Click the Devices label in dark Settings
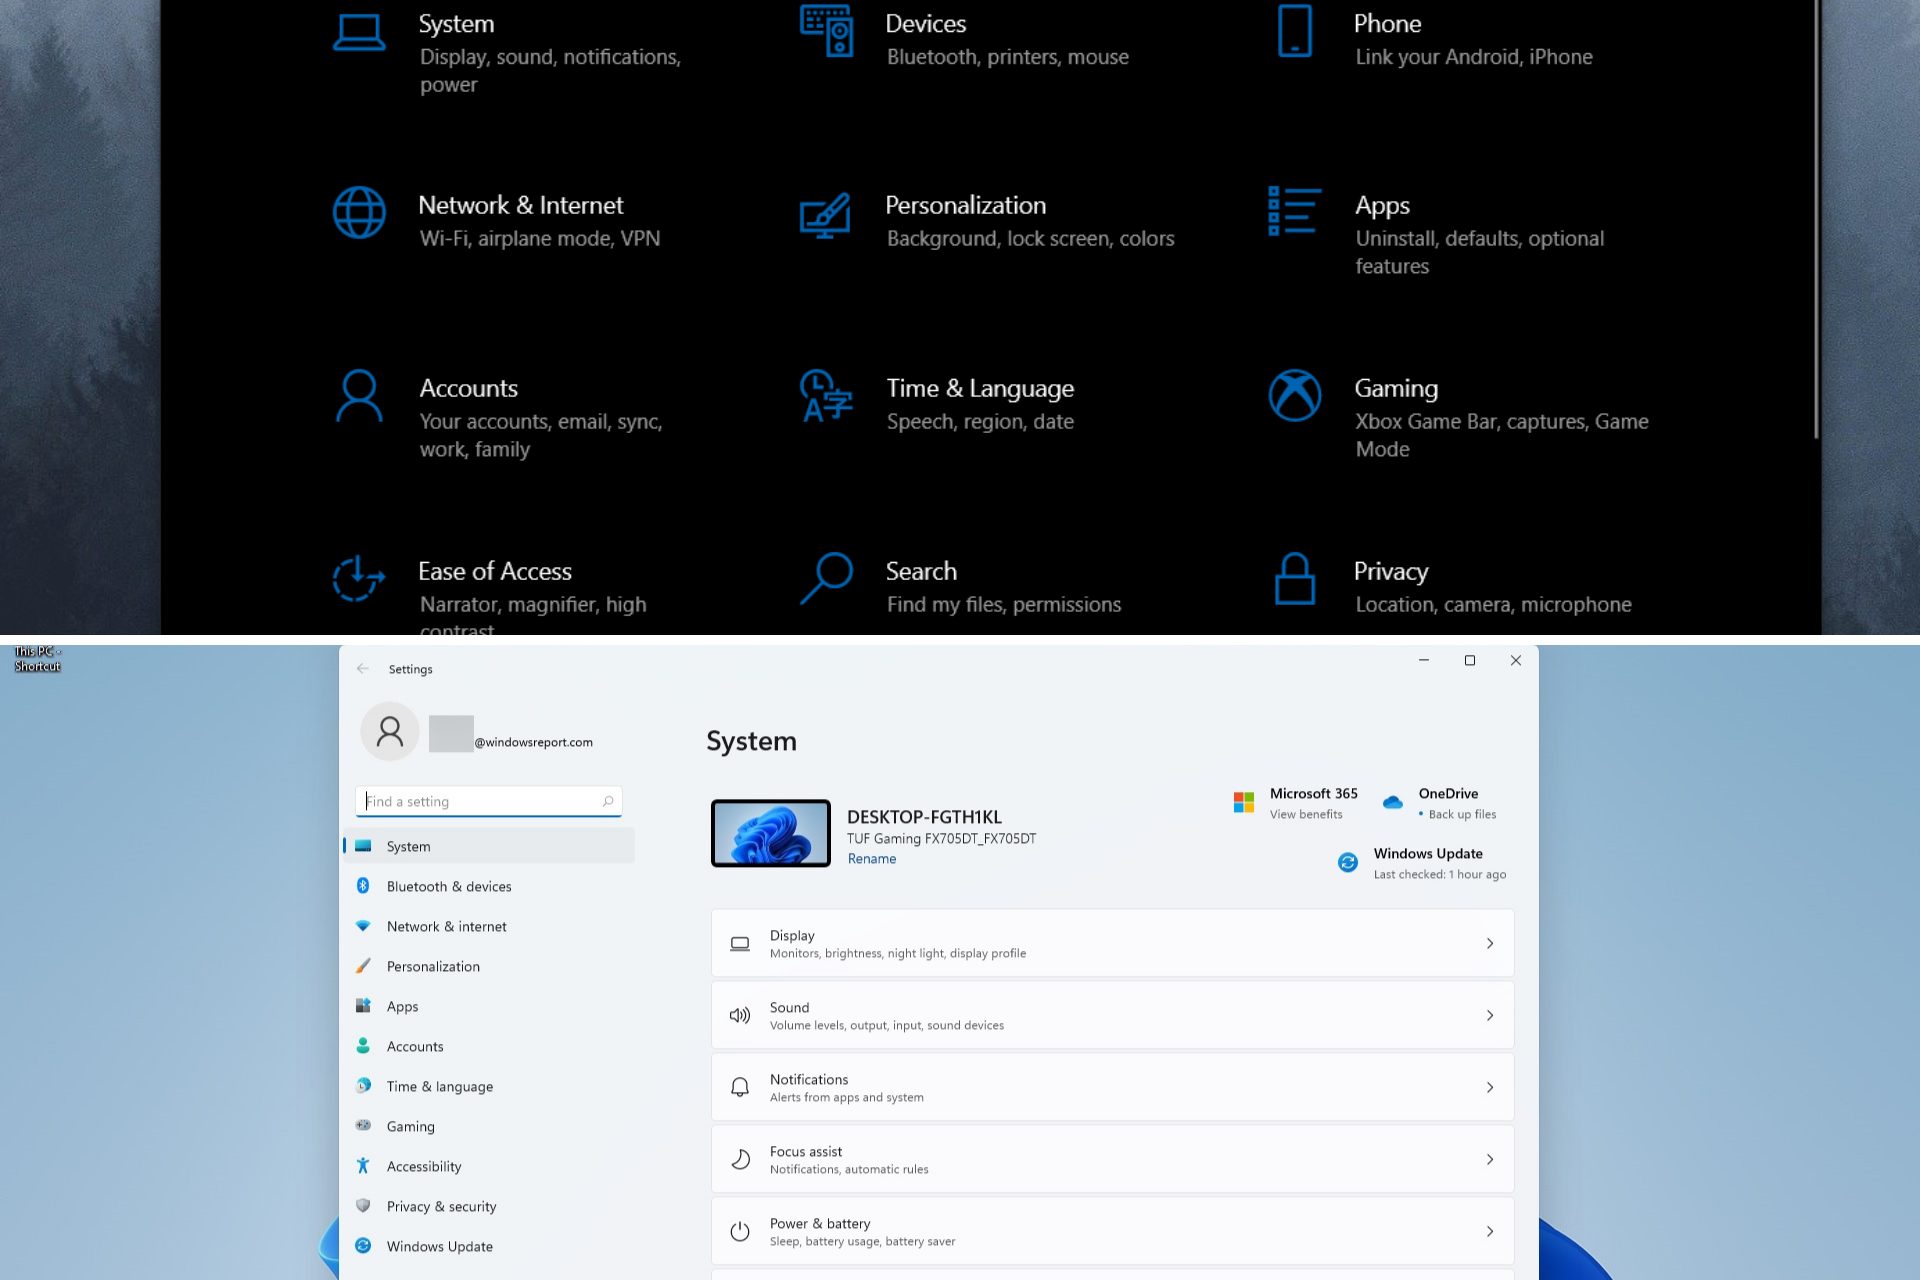Screen dimensions: 1920x1280 (x=926, y=23)
